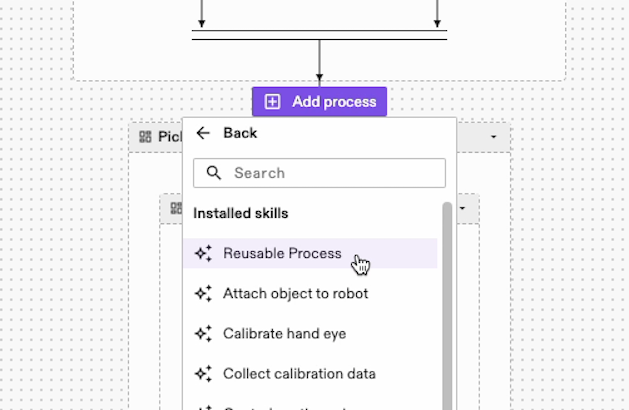Open the inner nested node dropdown arrow
629x410 pixels.
(462, 209)
